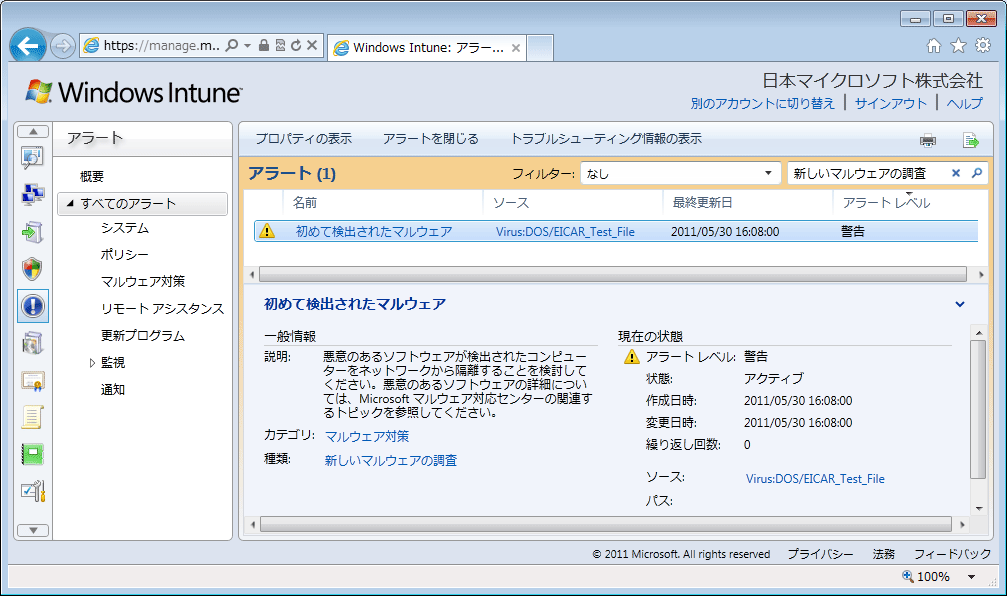The height and width of the screenshot is (596, 1007).
Task: Select 概要 in the alerts navigation
Action: (92, 176)
